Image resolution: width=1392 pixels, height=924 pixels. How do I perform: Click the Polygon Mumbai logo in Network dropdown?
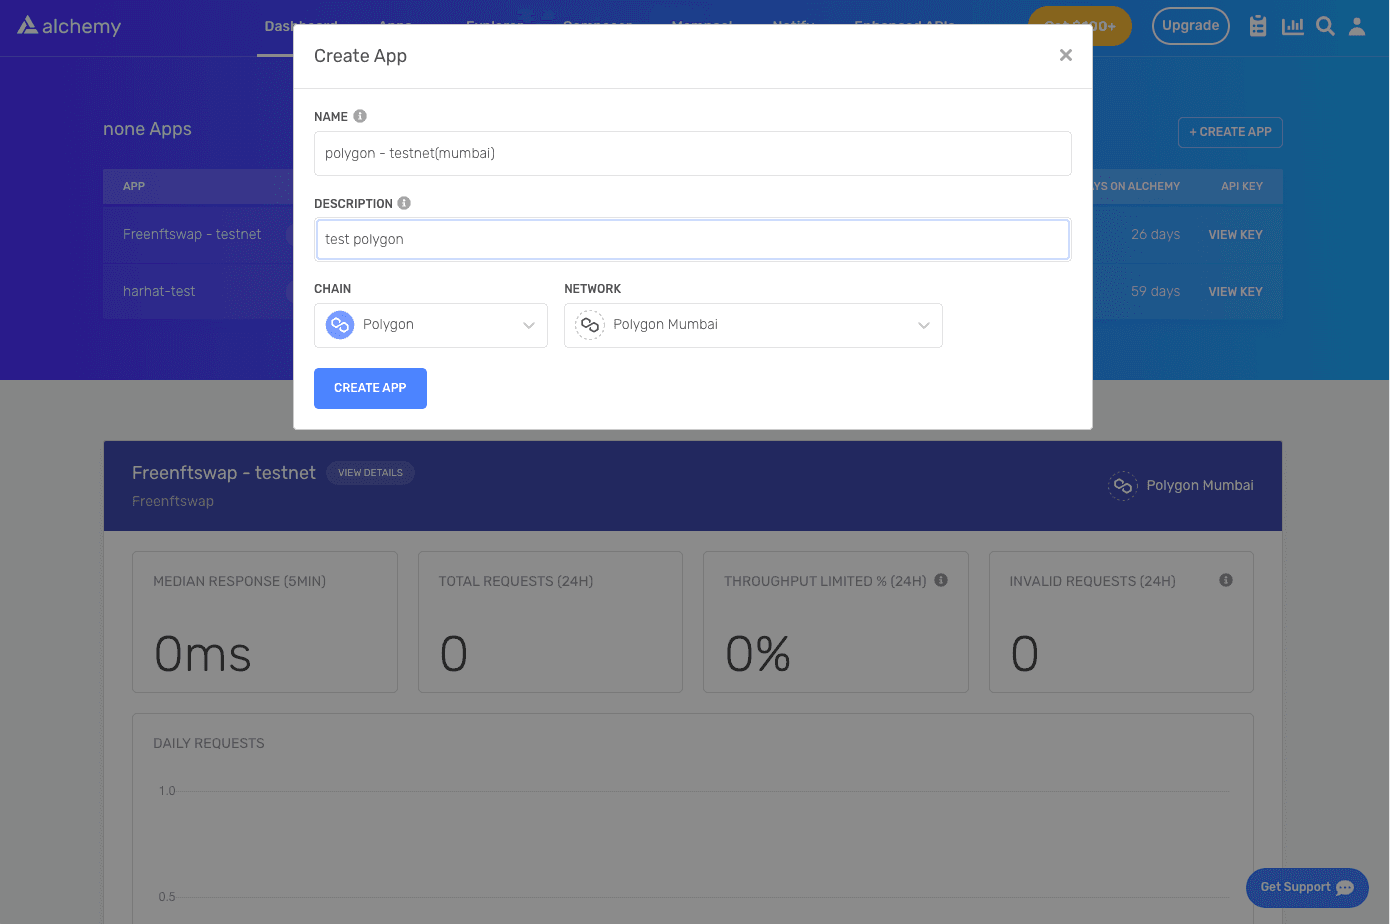pyautogui.click(x=590, y=325)
